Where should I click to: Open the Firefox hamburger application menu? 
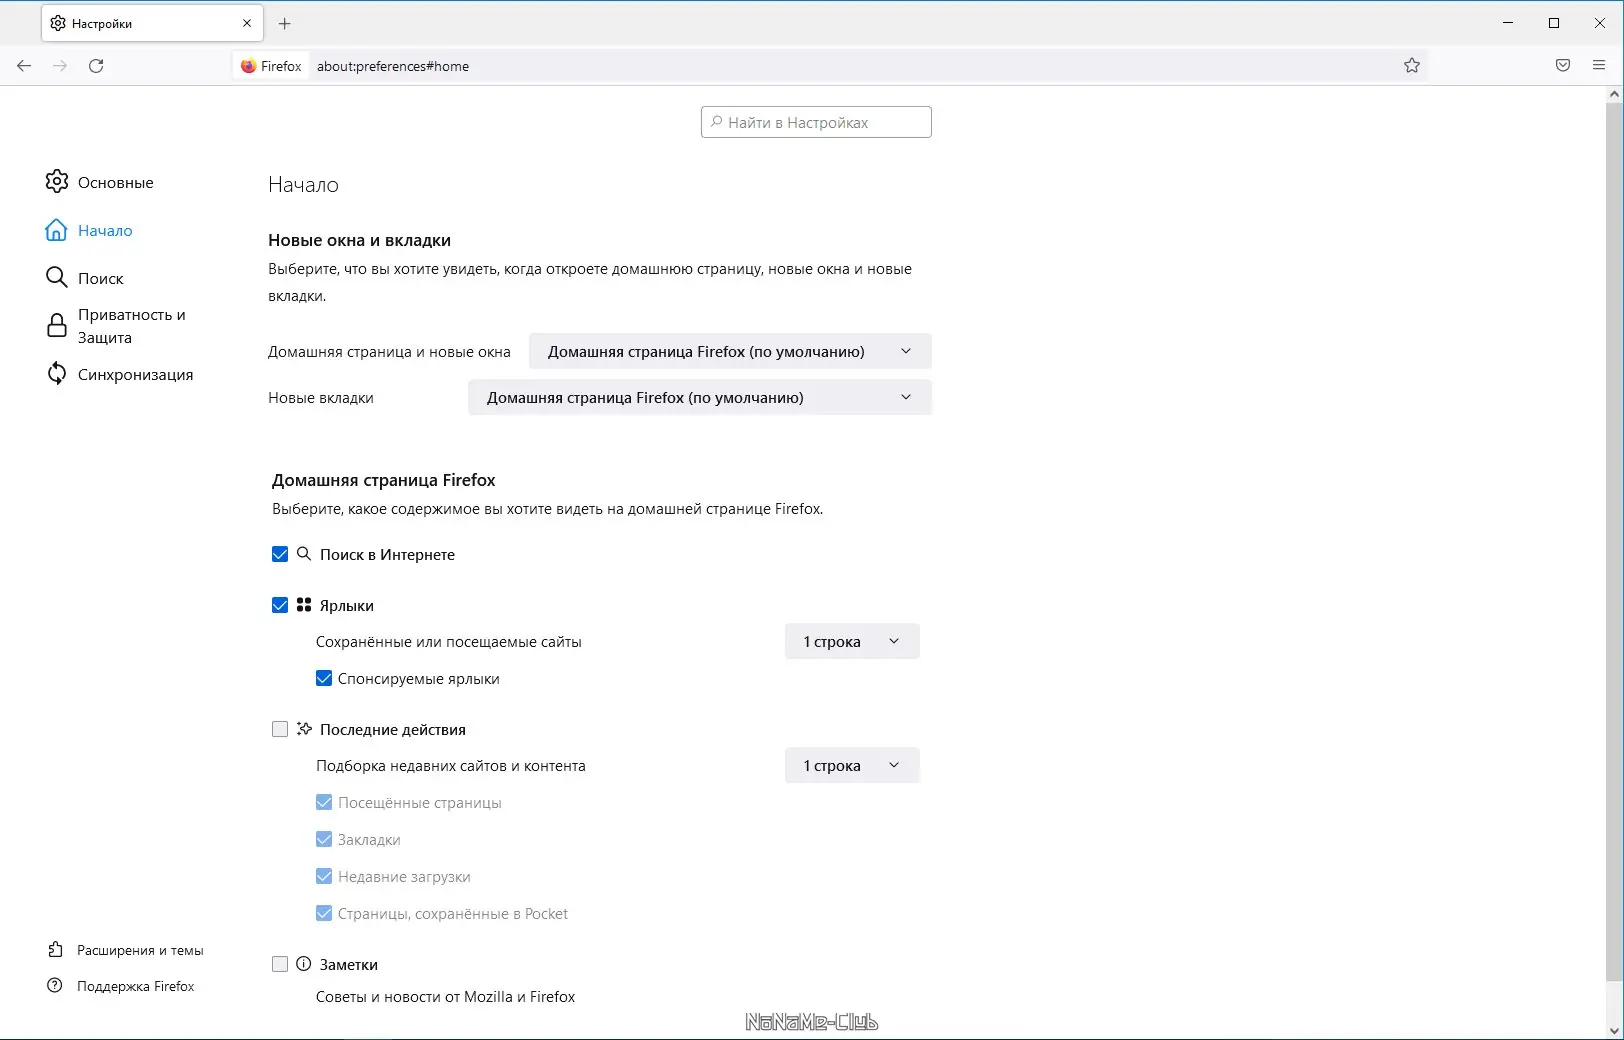tap(1599, 66)
